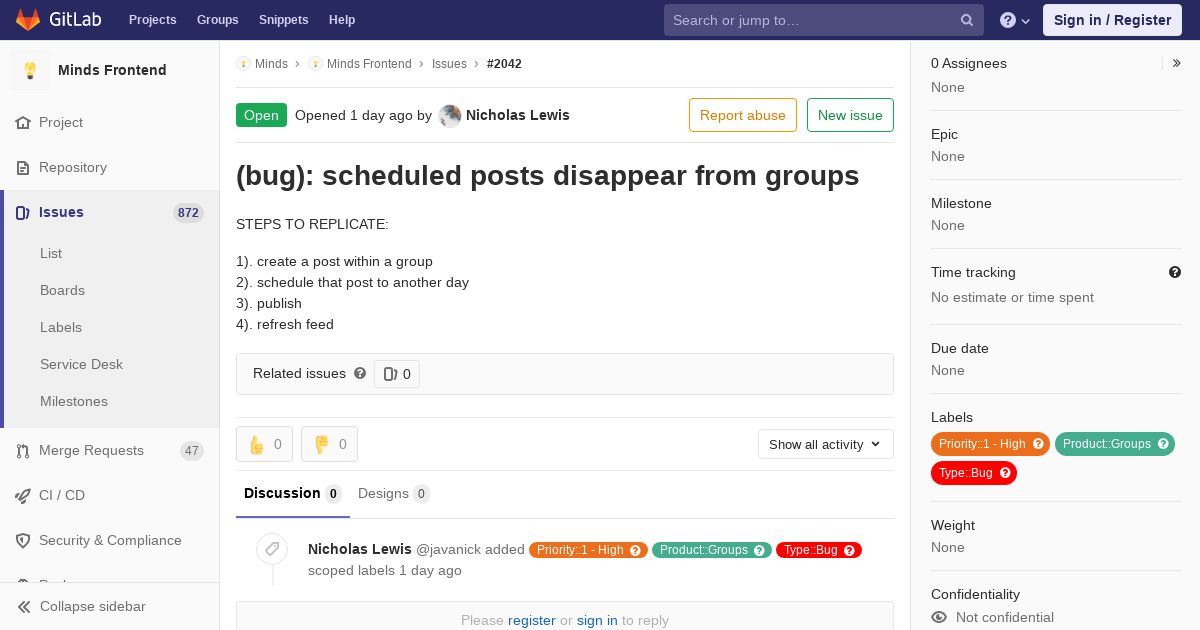This screenshot has width=1200, height=630.
Task: Click help icon on sidebar Product::Groups label
Action: (1163, 444)
